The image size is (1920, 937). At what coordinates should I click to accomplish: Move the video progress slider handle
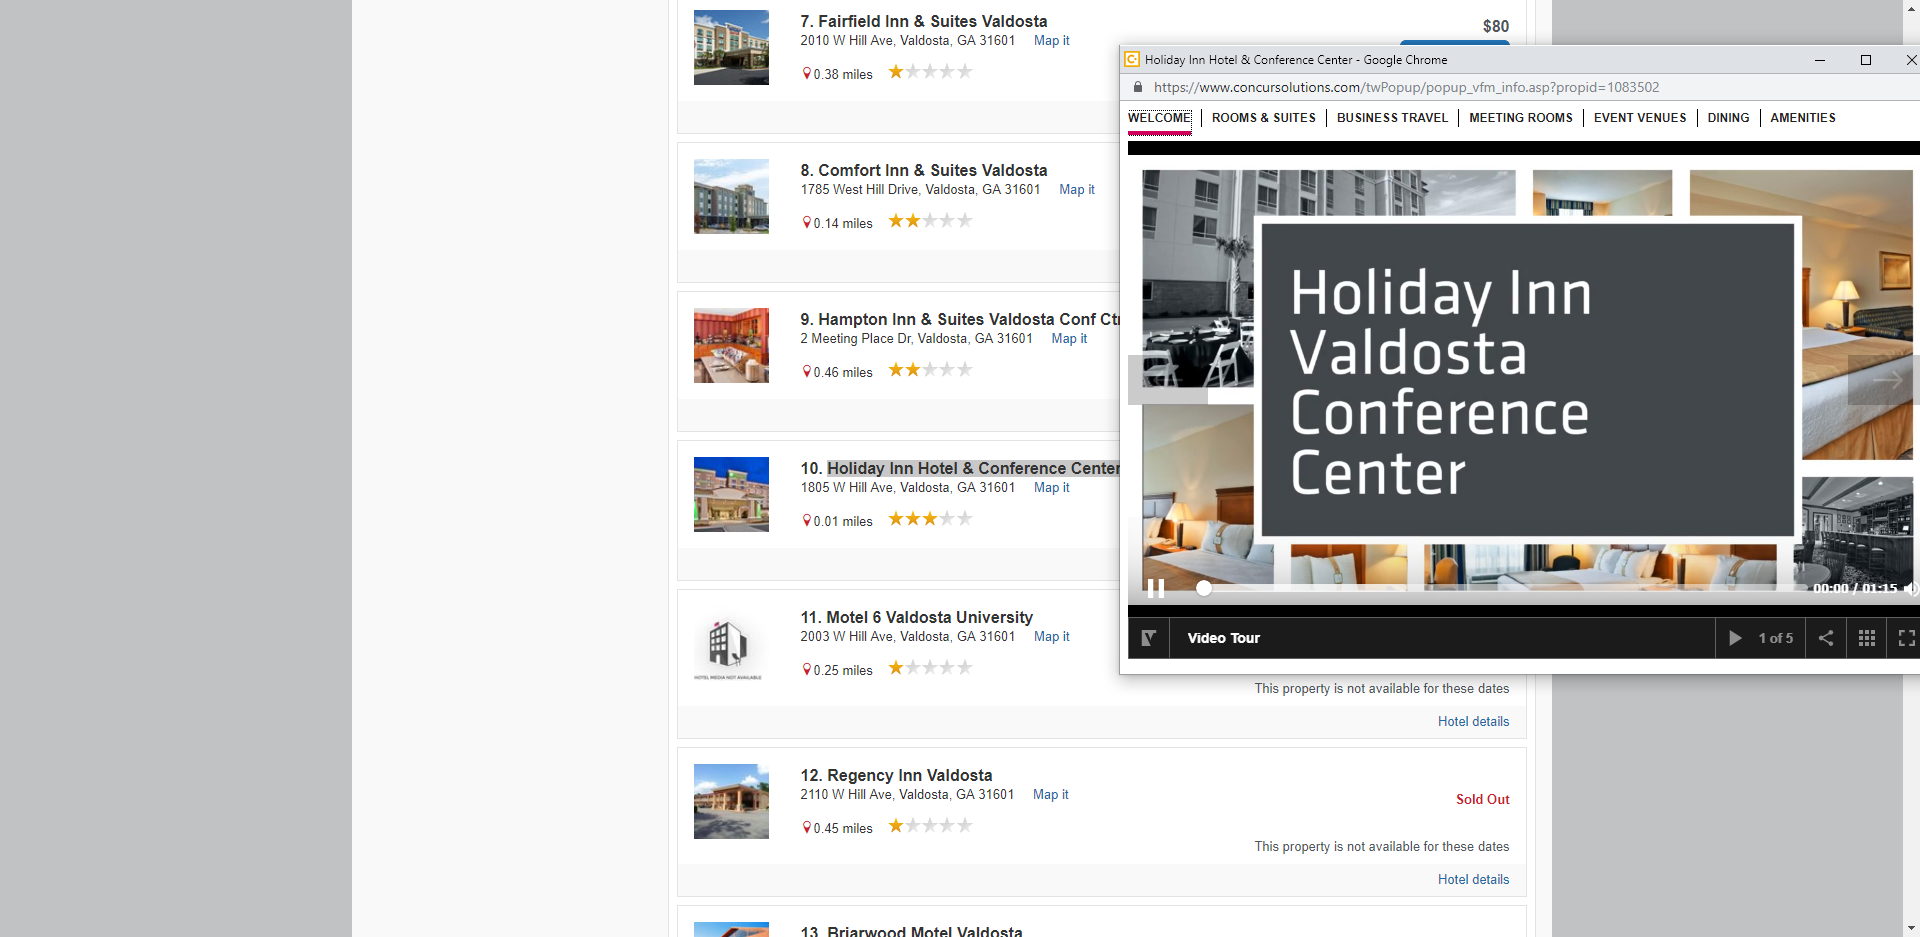pyautogui.click(x=1204, y=588)
